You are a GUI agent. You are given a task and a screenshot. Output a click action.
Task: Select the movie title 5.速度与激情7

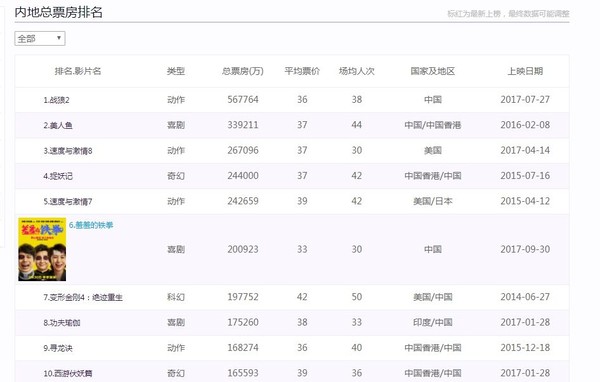[x=68, y=202]
